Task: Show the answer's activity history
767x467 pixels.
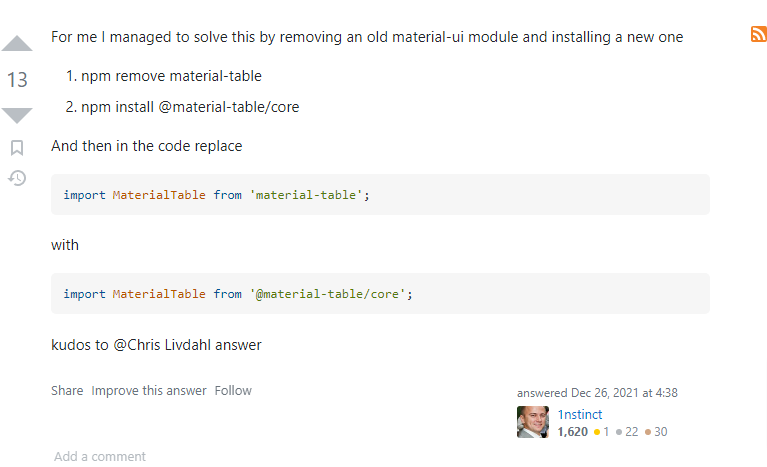Action: [17, 178]
